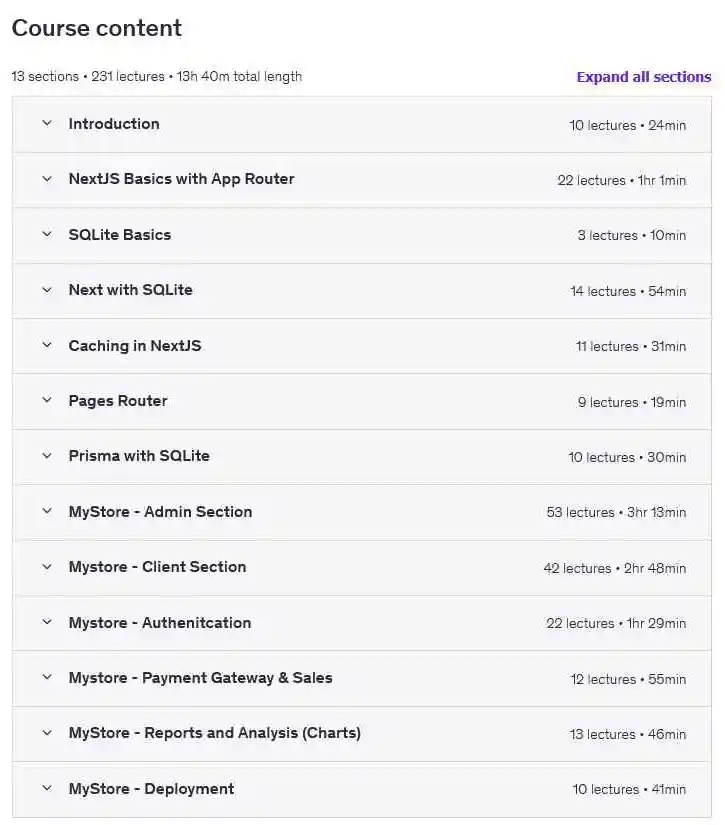Click the 42 lectures 2hr 48min label

614,568
